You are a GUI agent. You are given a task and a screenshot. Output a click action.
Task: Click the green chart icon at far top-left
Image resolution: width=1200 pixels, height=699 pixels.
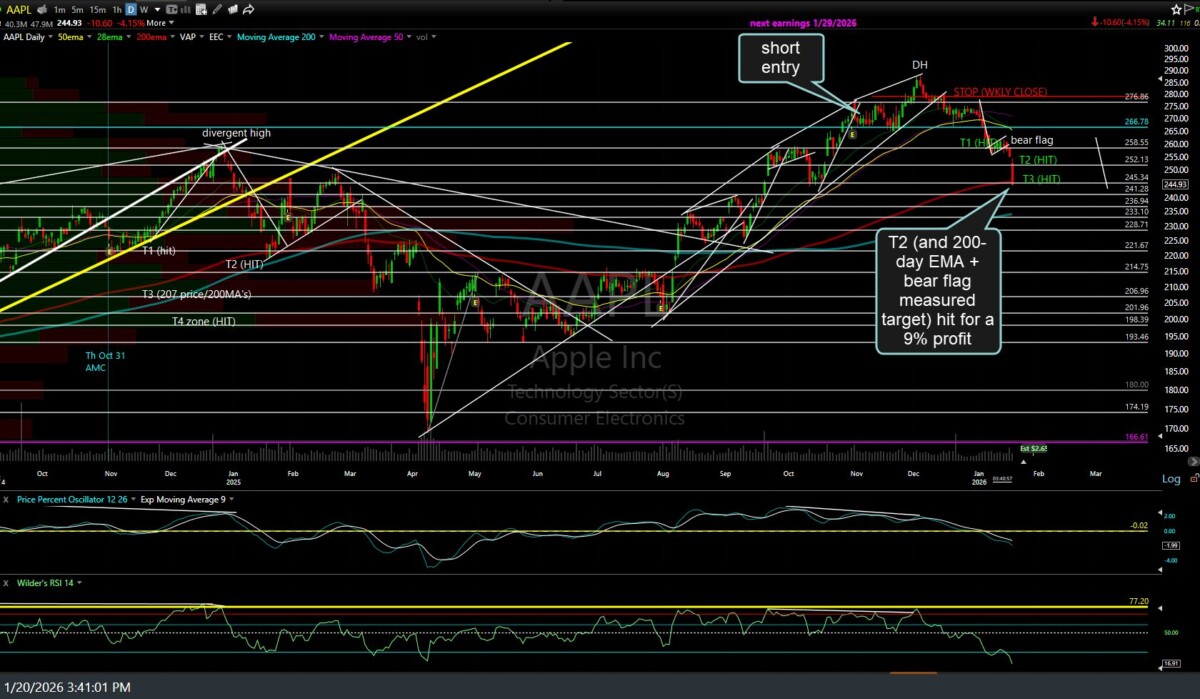click(4, 8)
